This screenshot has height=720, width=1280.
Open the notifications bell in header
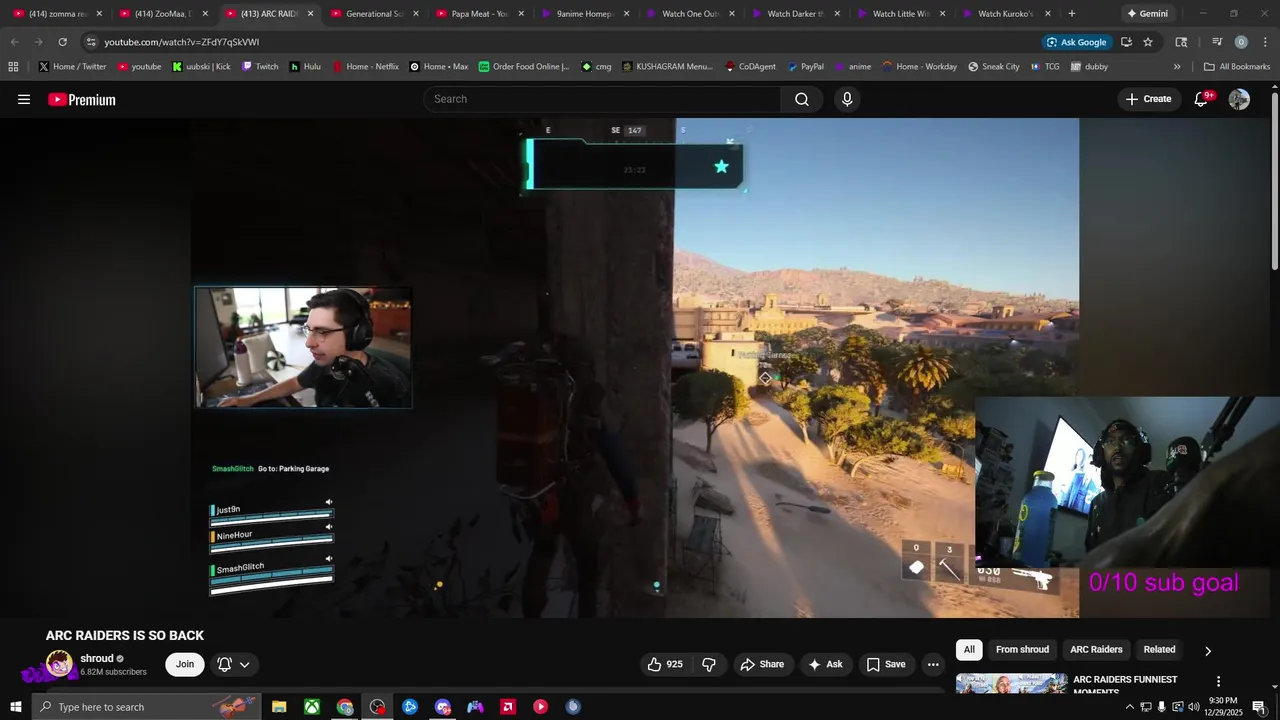(x=1202, y=99)
